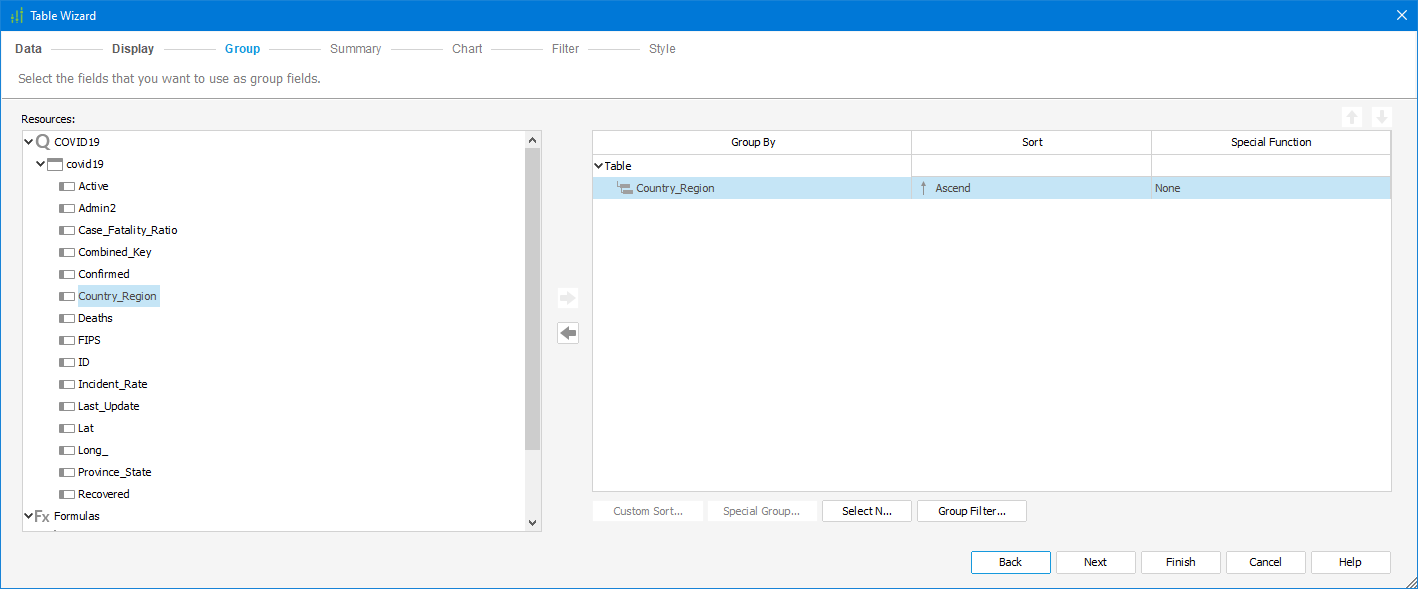The image size is (1418, 589).
Task: Click the move up arrow icon
Action: (x=1352, y=117)
